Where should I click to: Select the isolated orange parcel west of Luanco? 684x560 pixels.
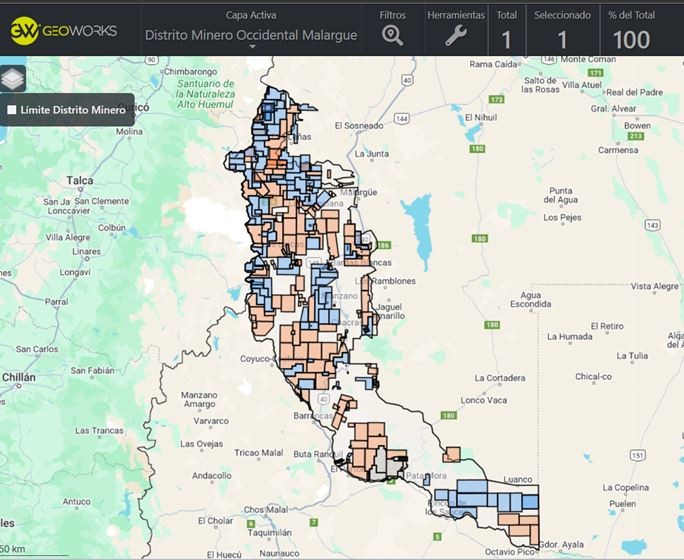(452, 454)
